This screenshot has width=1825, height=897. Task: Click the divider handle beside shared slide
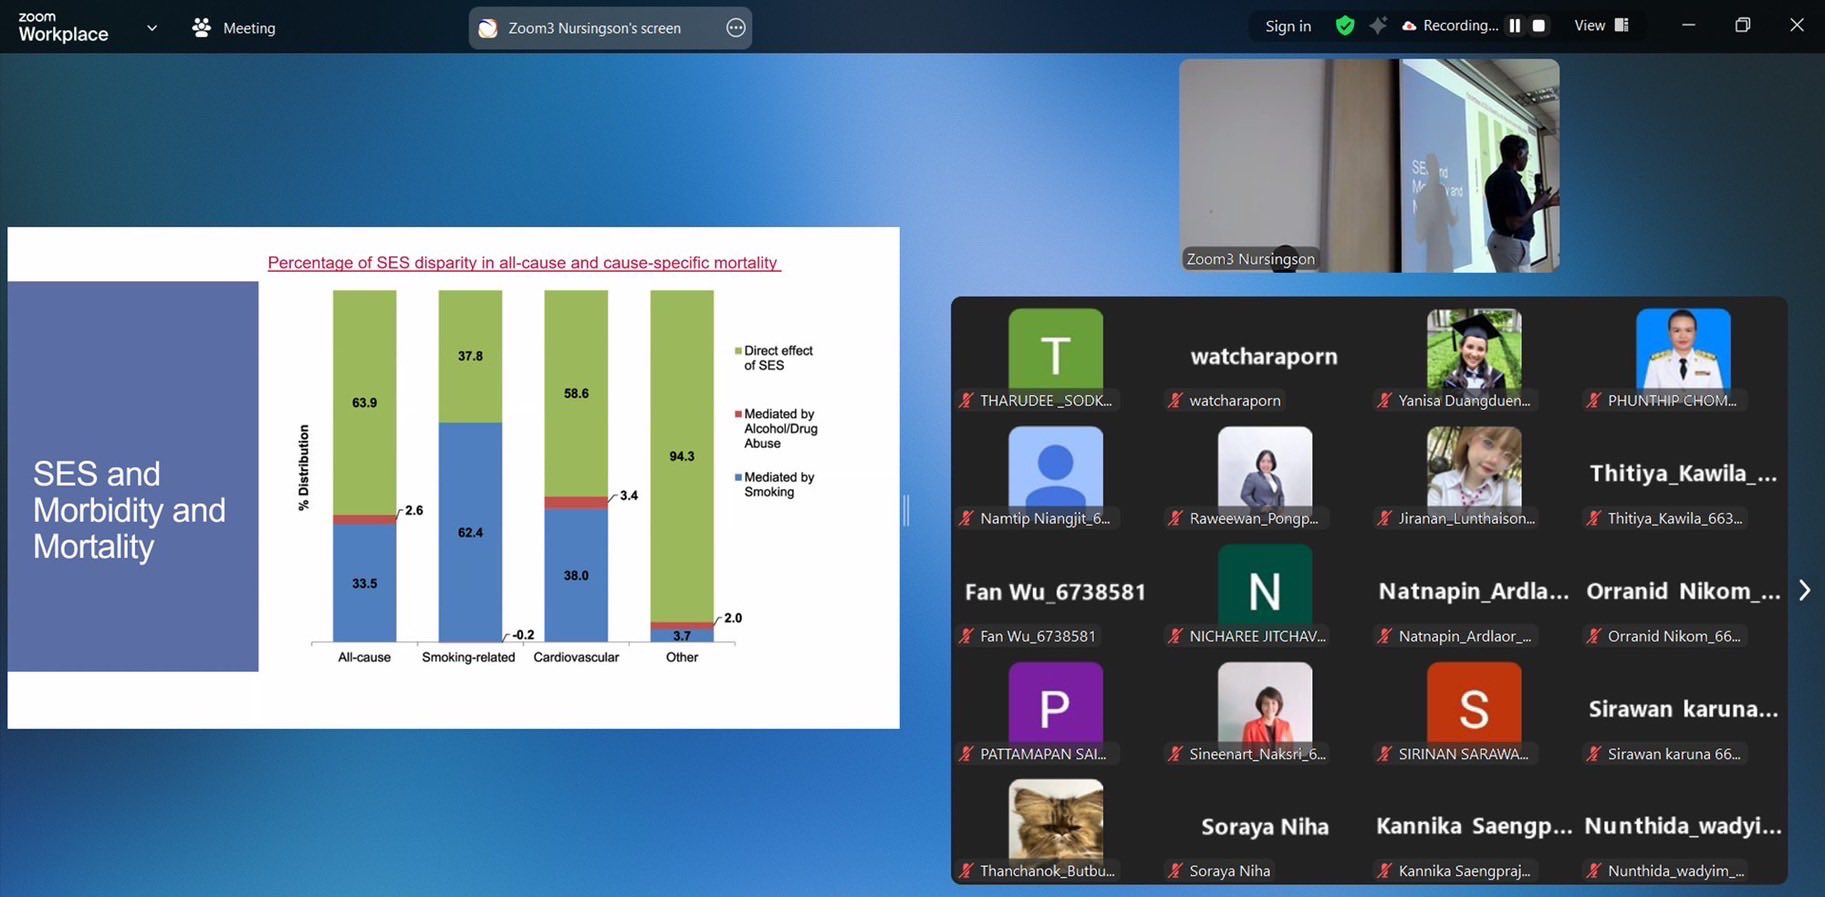coord(906,510)
